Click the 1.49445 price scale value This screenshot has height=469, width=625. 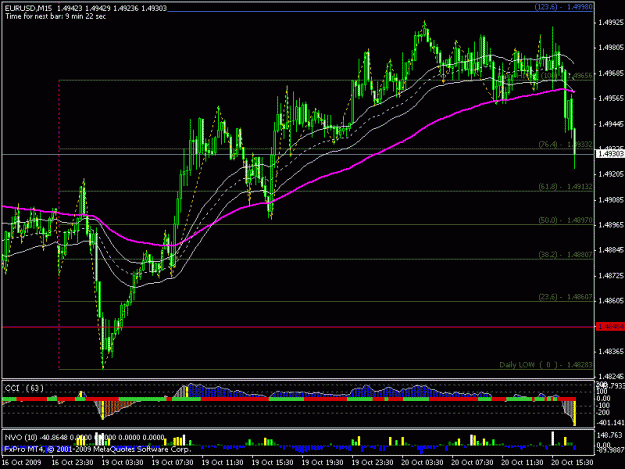pyautogui.click(x=611, y=124)
